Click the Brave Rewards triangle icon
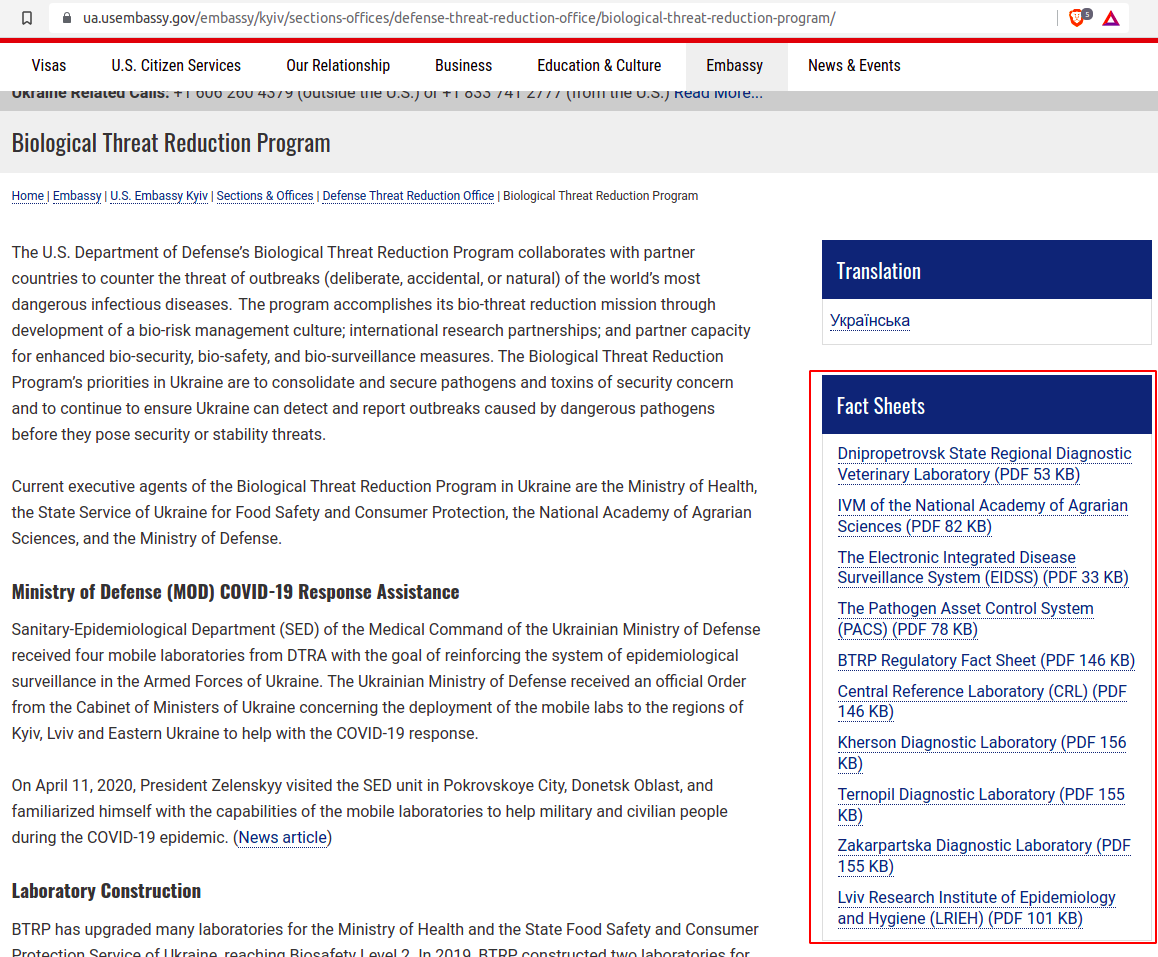Screen dimensions: 1158x957 [1111, 18]
